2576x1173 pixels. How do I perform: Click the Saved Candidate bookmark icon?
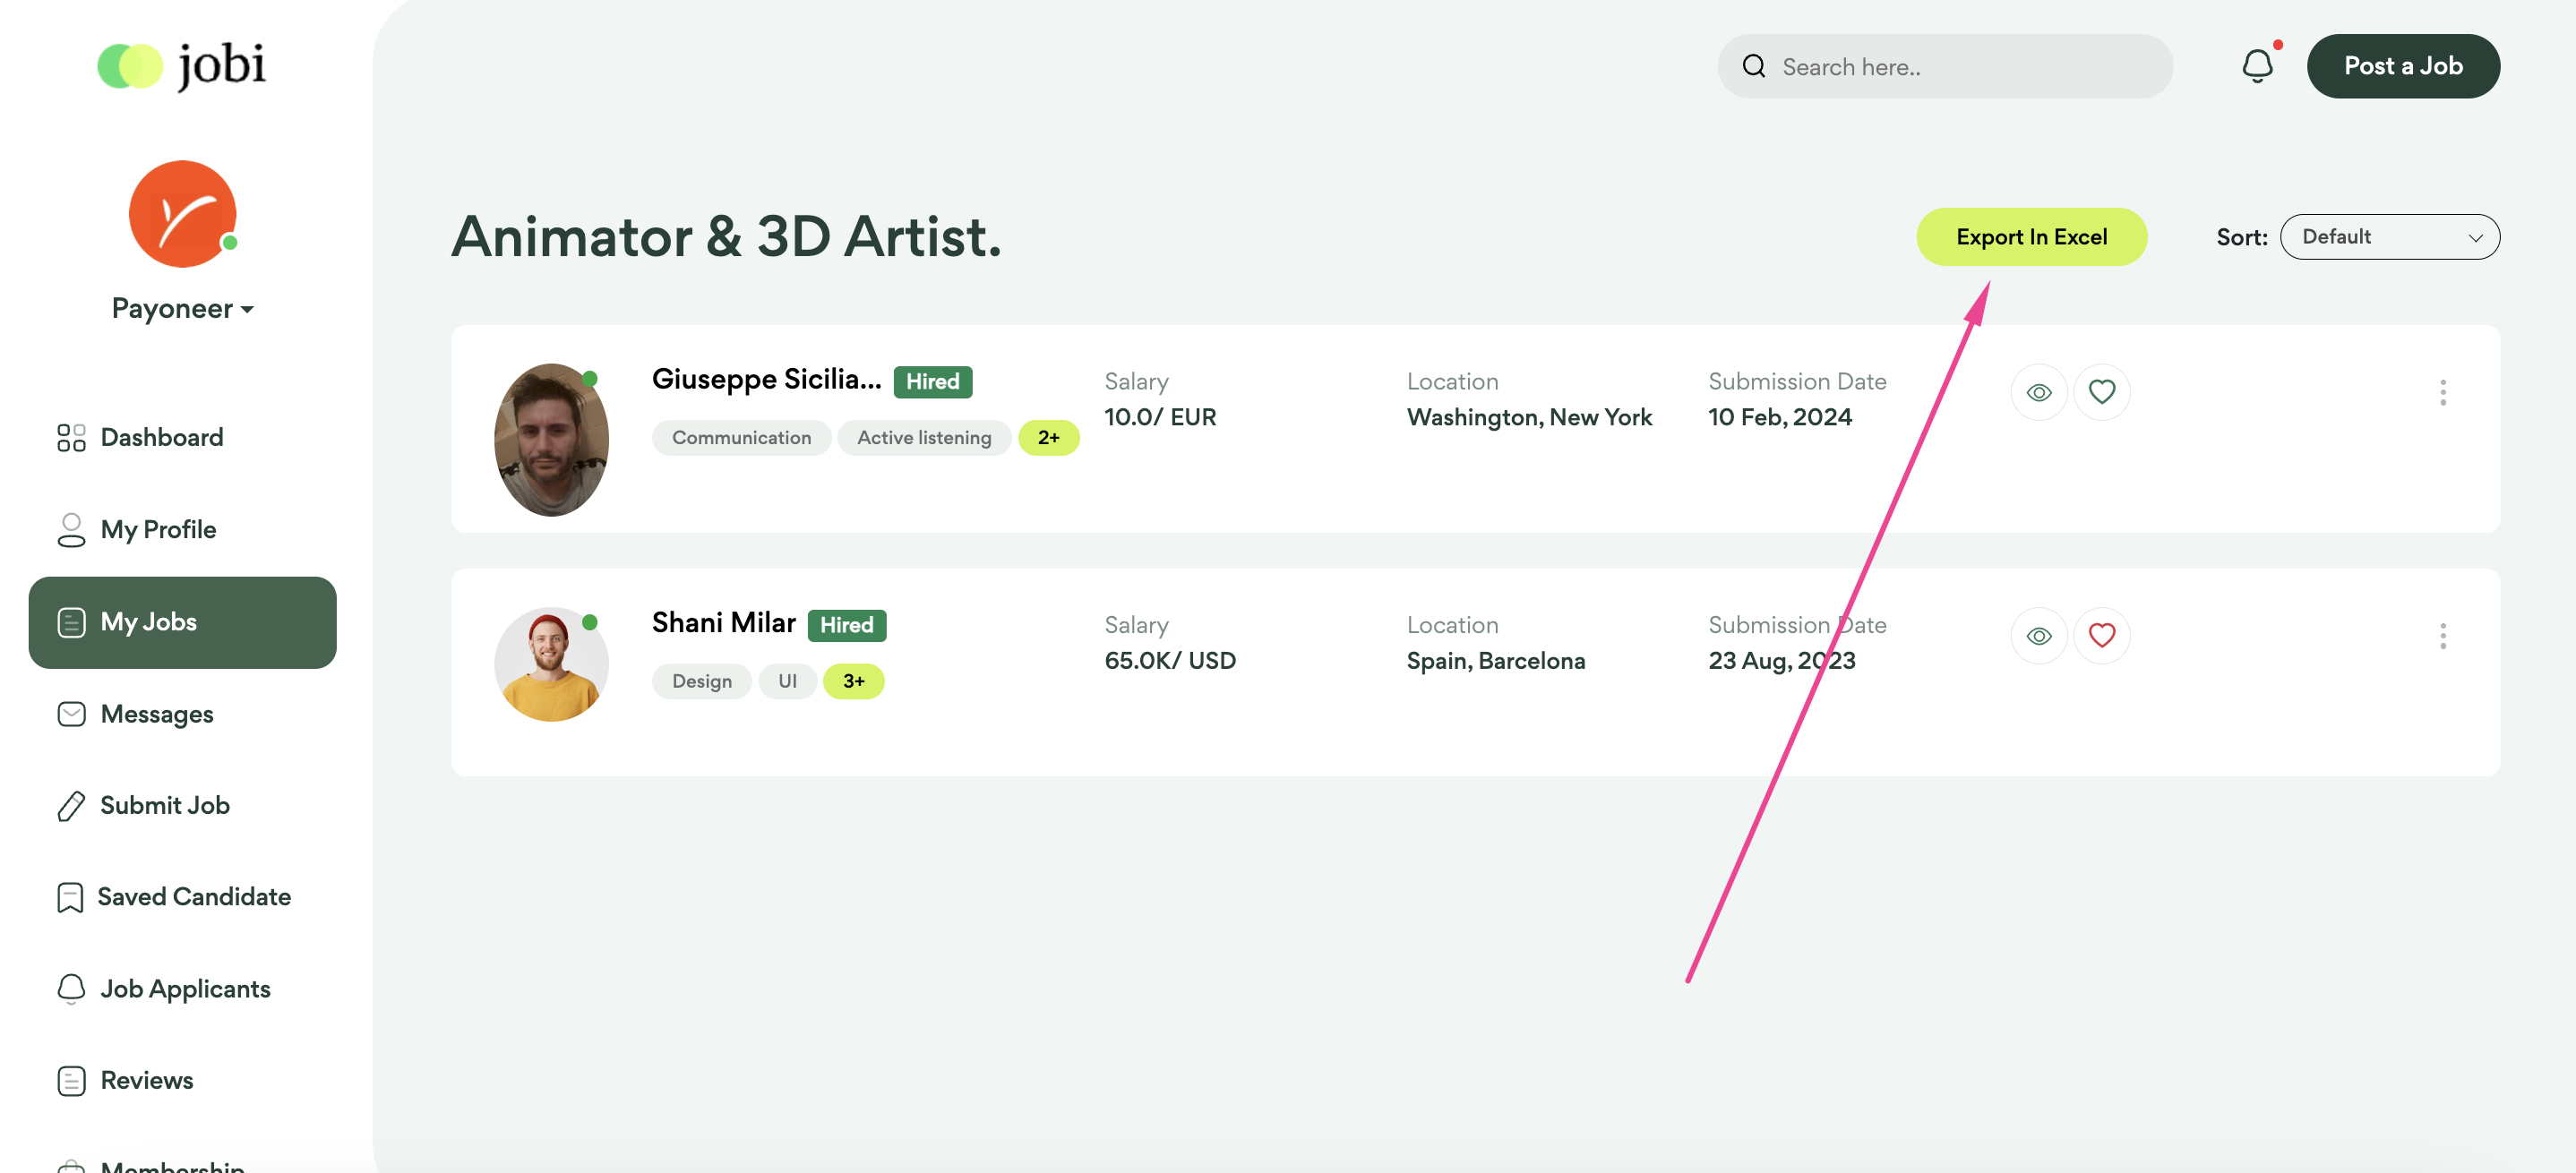point(70,897)
